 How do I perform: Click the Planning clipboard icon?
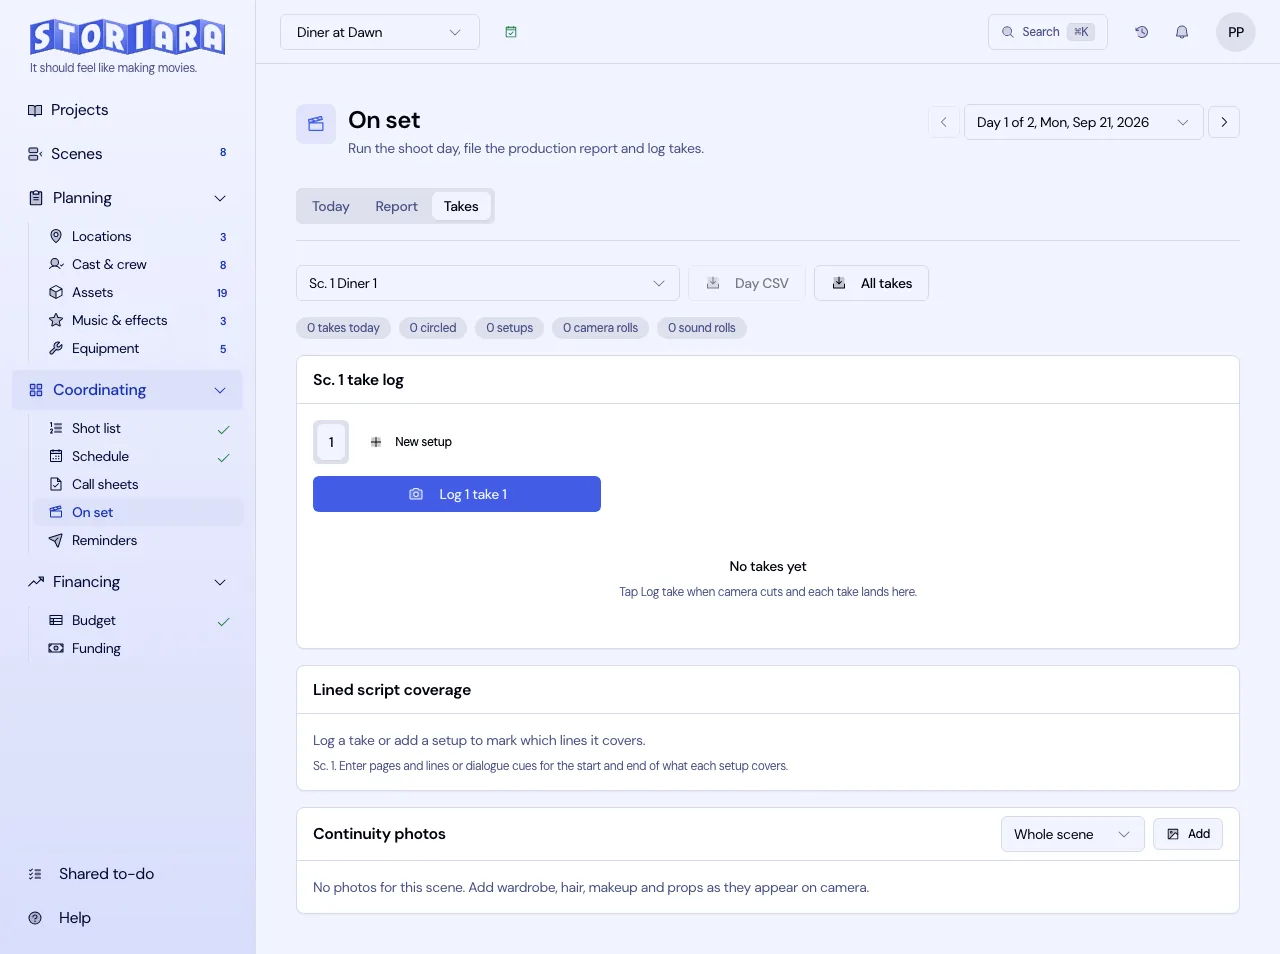coord(36,198)
